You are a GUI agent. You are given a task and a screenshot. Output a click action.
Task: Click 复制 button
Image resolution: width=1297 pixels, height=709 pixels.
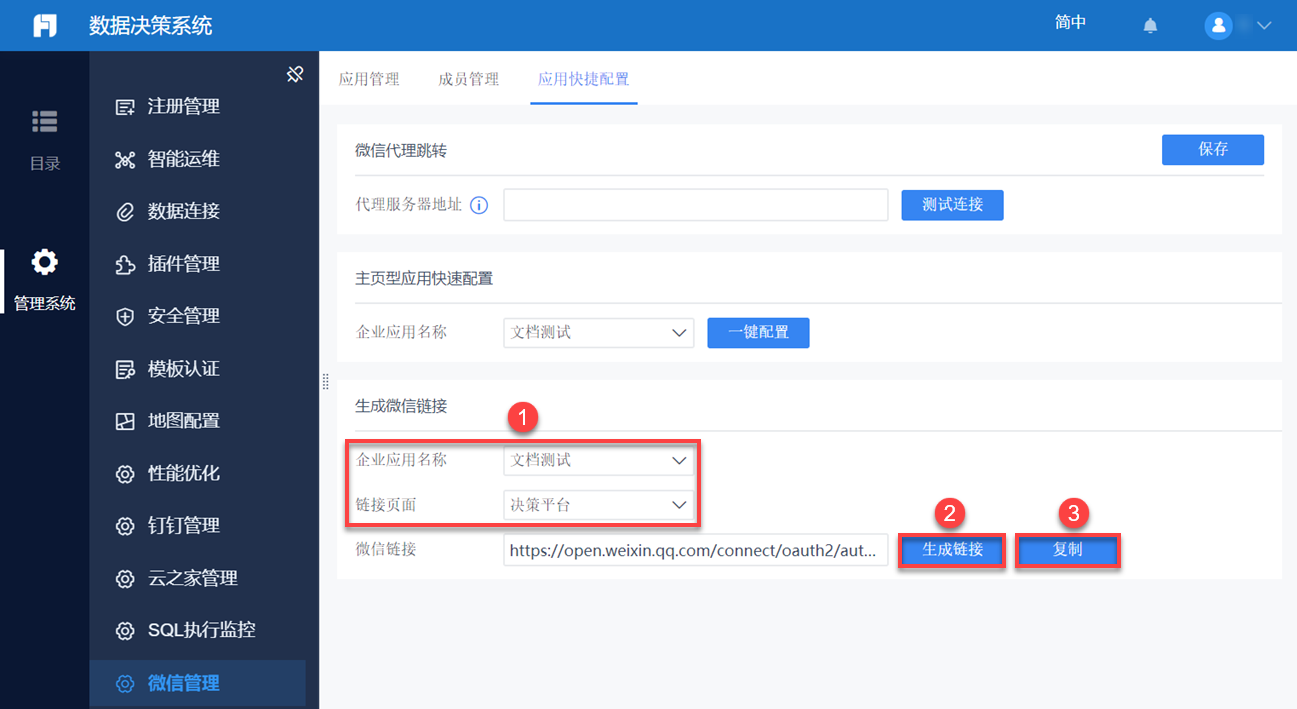1068,550
